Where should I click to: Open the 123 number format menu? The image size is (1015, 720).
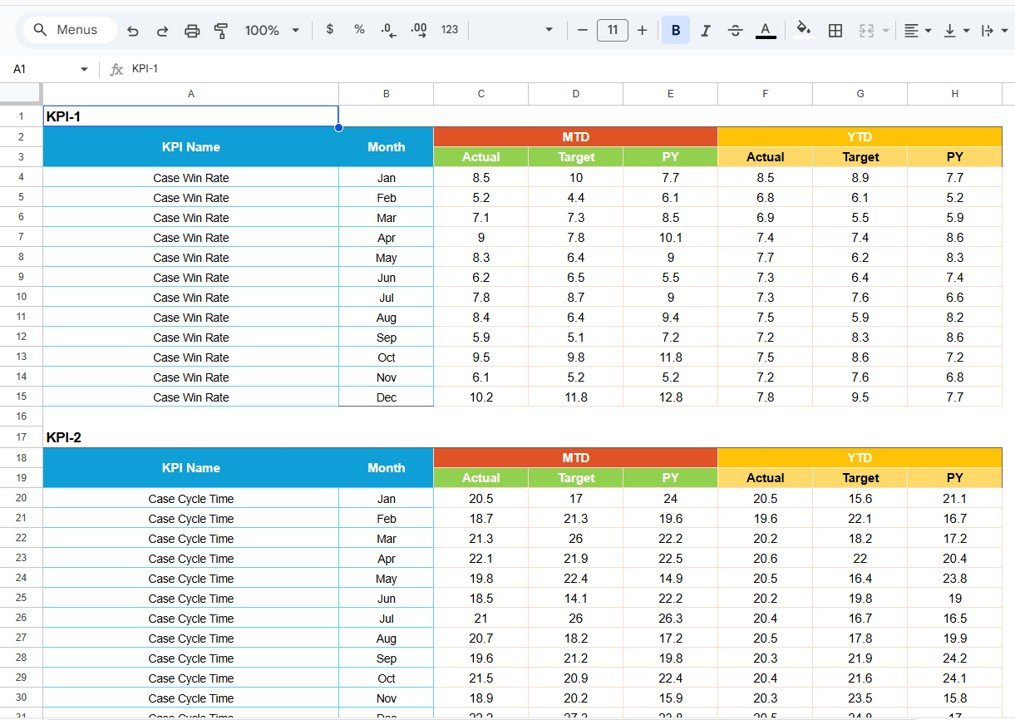(450, 30)
